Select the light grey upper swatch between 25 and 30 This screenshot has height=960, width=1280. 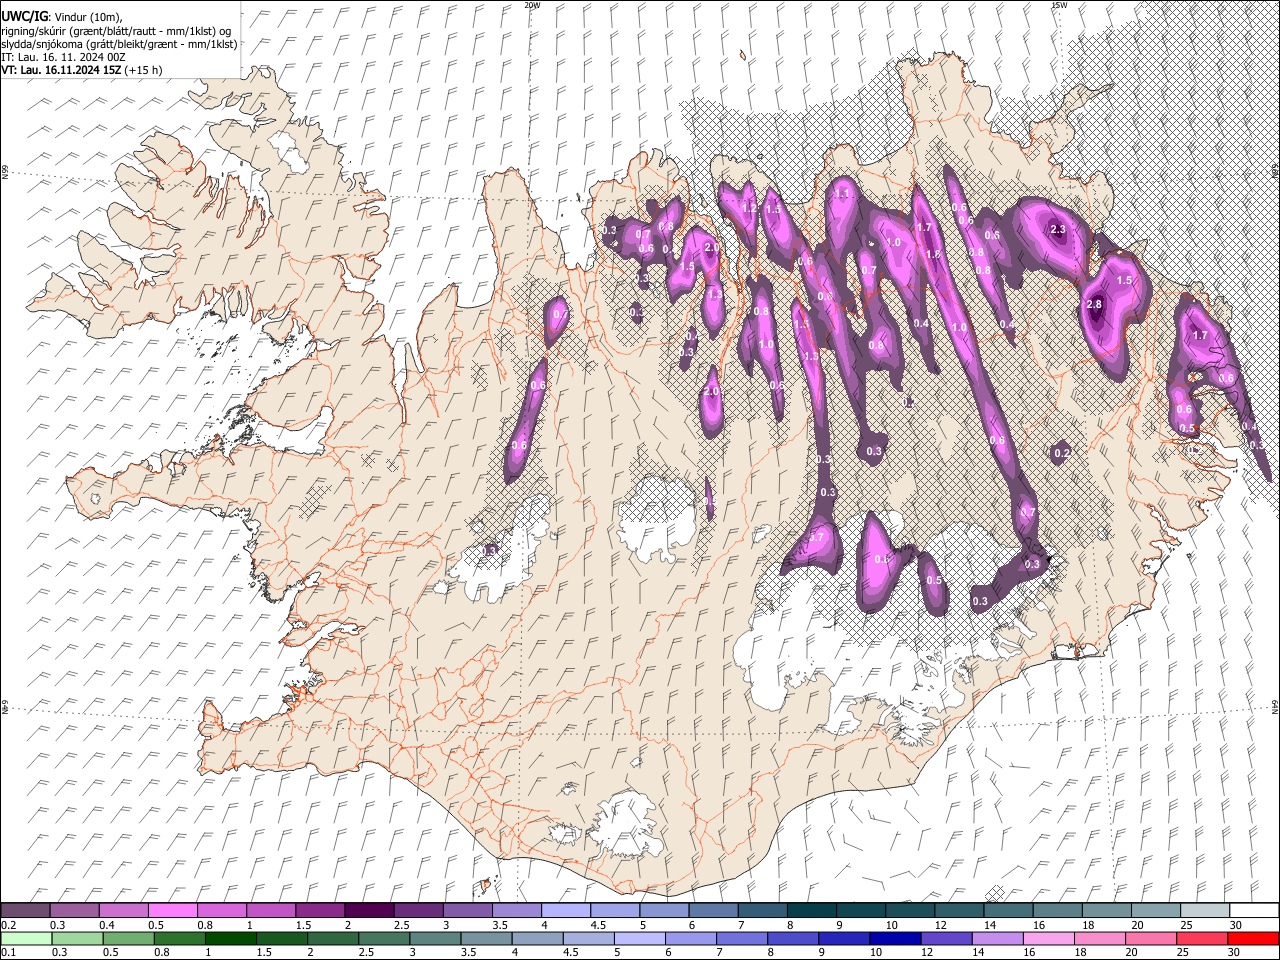[x=1204, y=911]
